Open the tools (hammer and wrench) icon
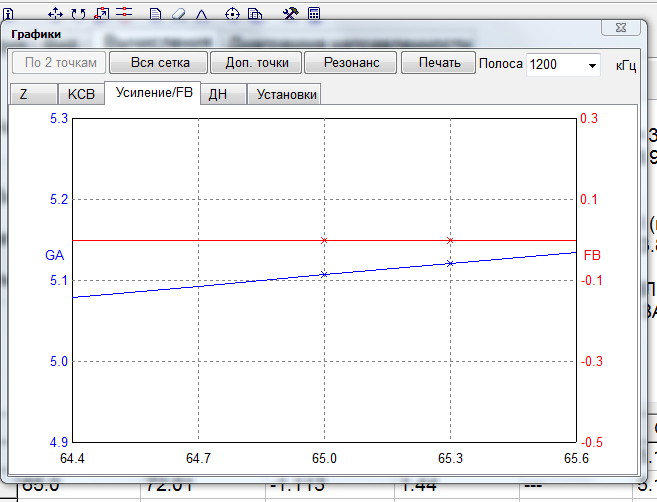Image resolution: width=657 pixels, height=502 pixels. click(290, 13)
